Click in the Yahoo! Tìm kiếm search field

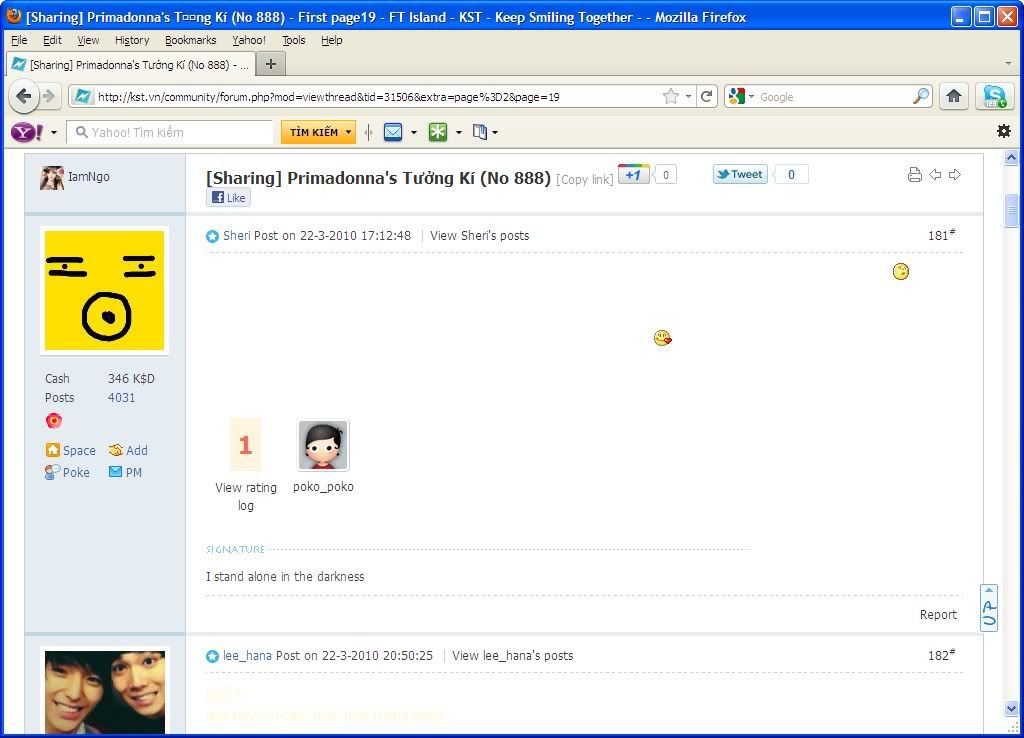coord(170,132)
